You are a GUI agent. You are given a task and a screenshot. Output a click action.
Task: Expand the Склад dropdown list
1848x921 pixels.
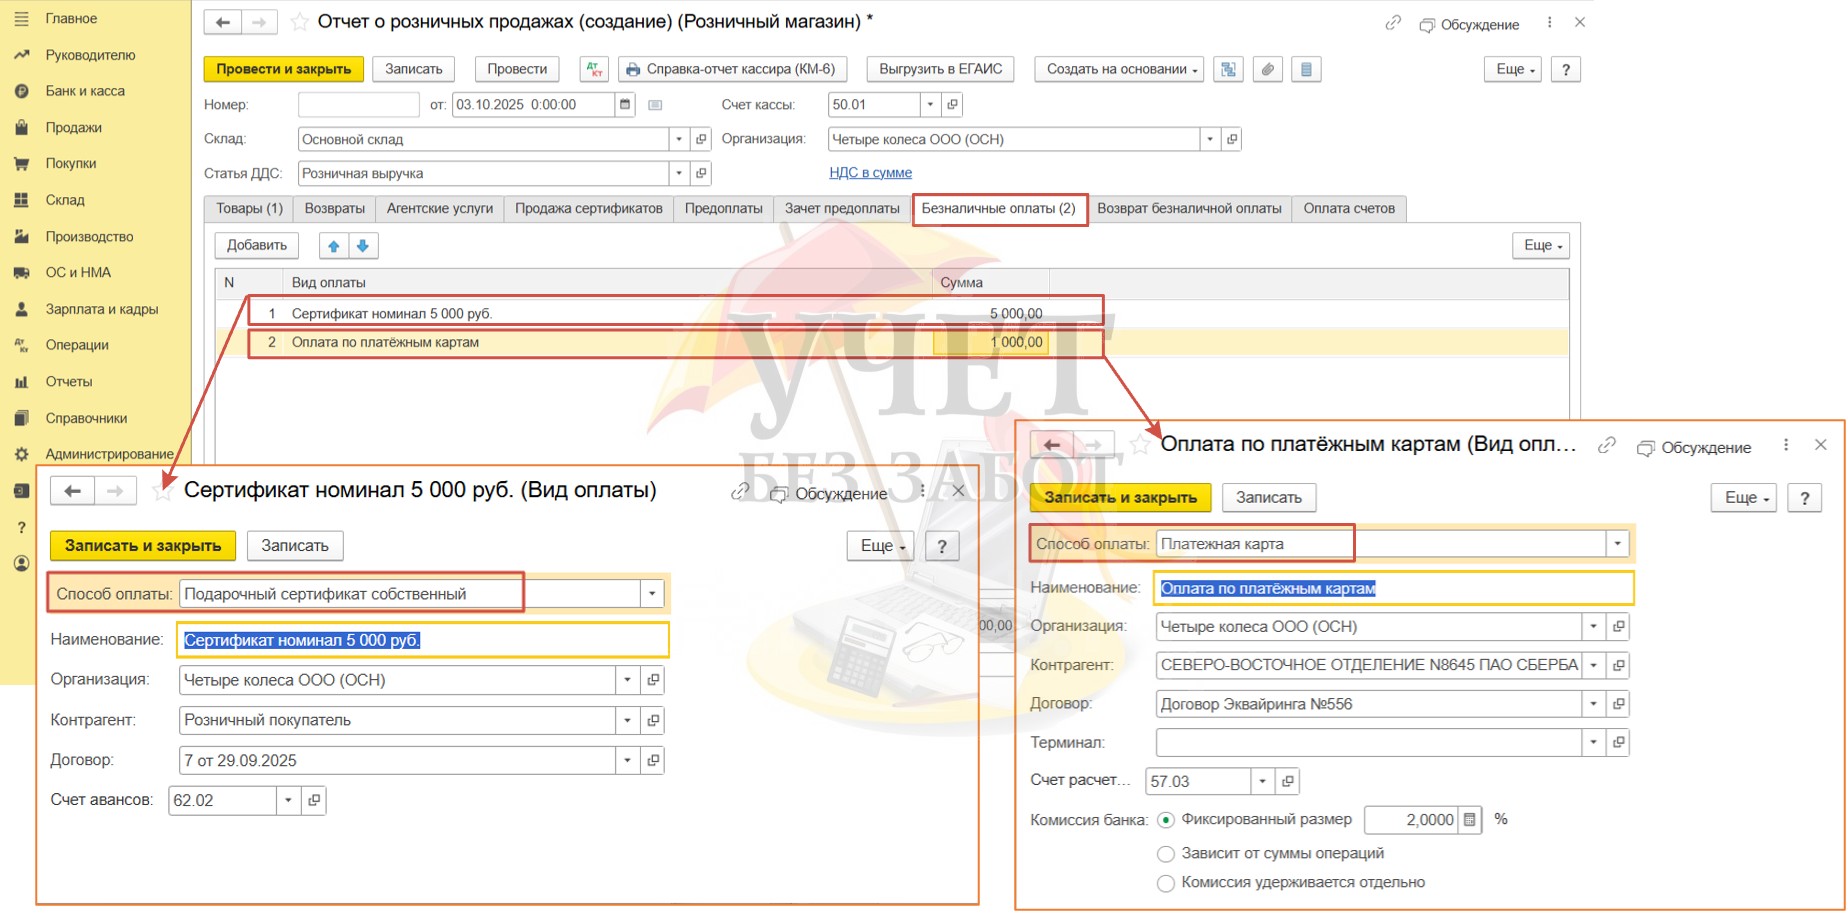coord(679,139)
